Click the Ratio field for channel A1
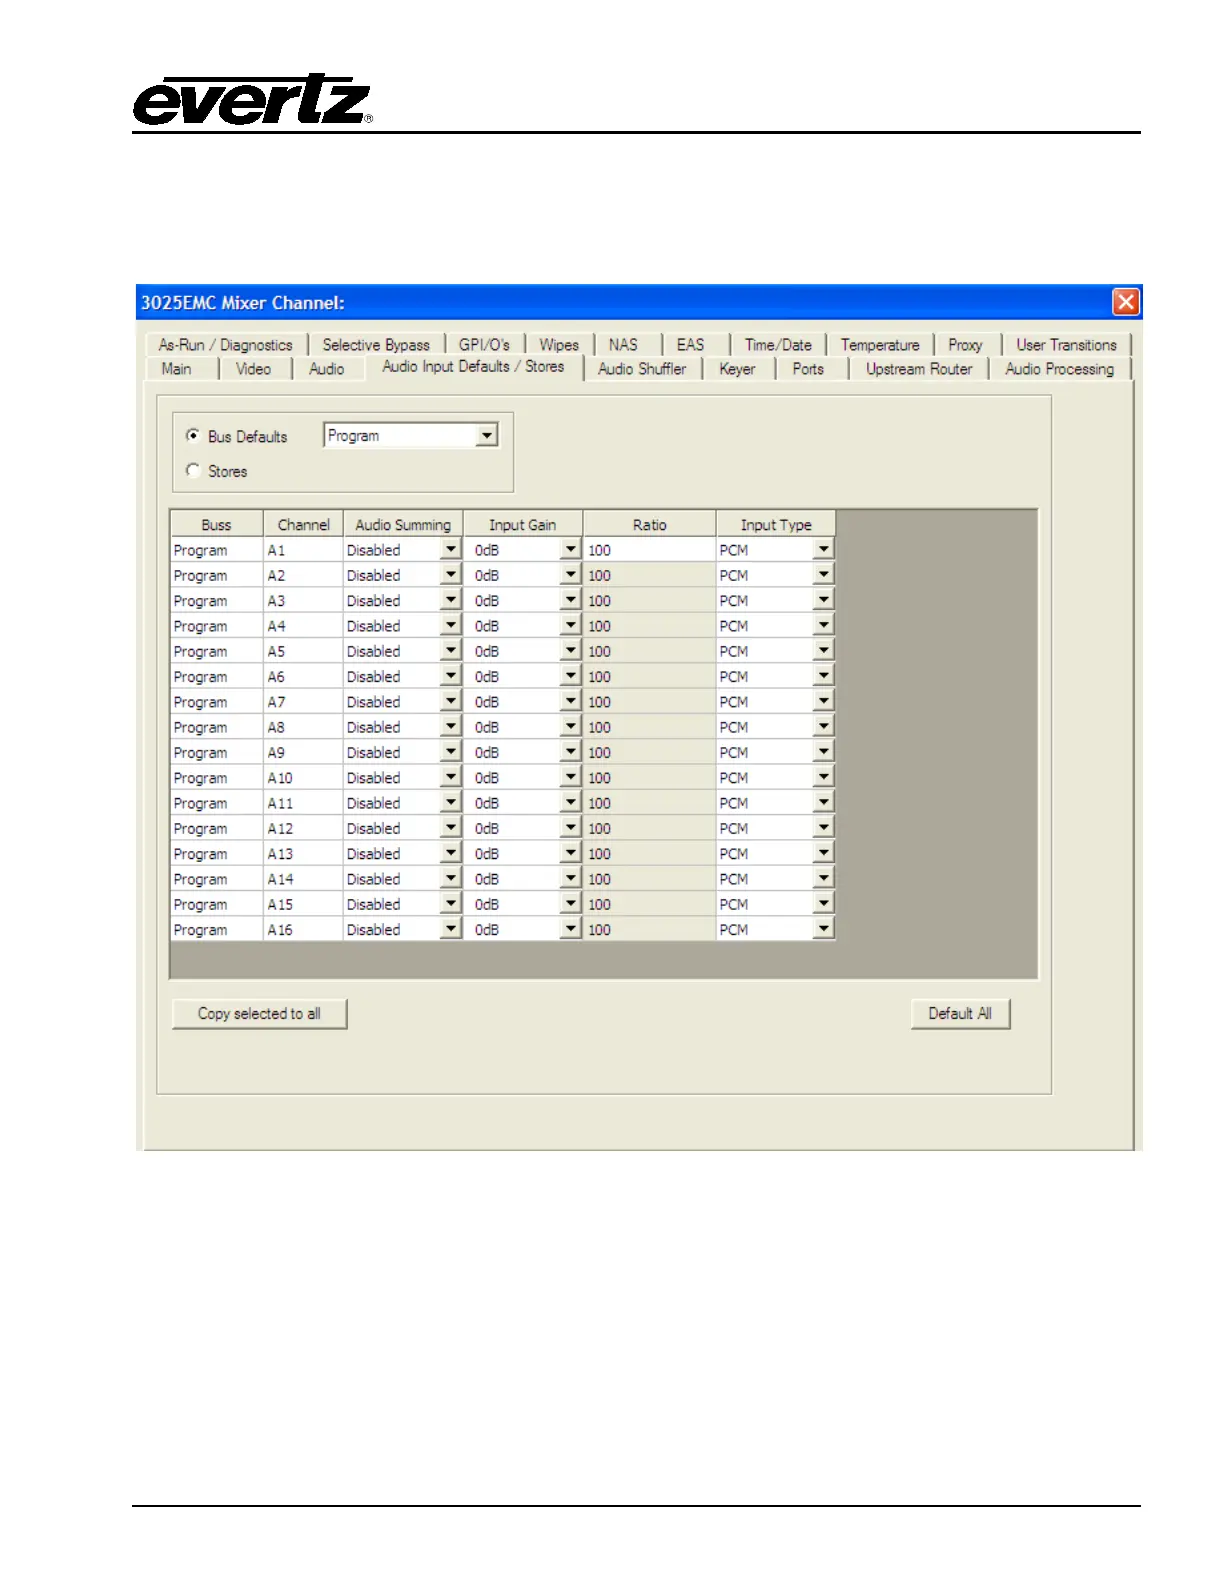The width and height of the screenshot is (1224, 1584). 648,550
